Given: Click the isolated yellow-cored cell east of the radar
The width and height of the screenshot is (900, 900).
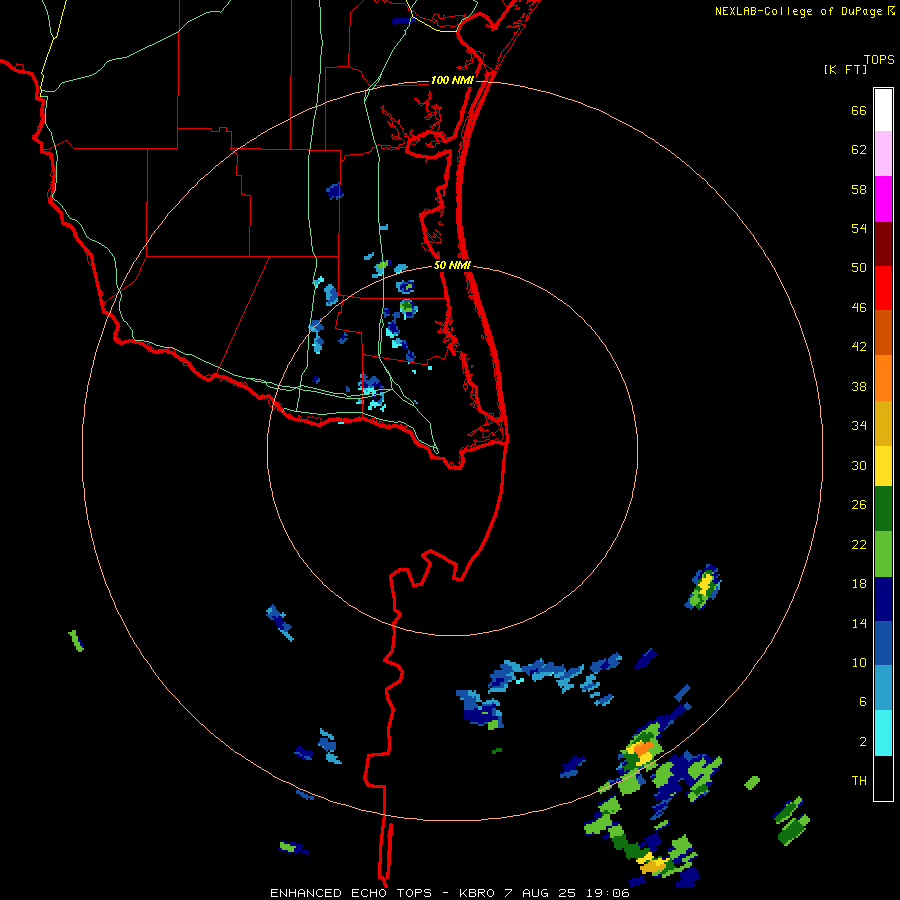Looking at the screenshot, I should point(703,587).
